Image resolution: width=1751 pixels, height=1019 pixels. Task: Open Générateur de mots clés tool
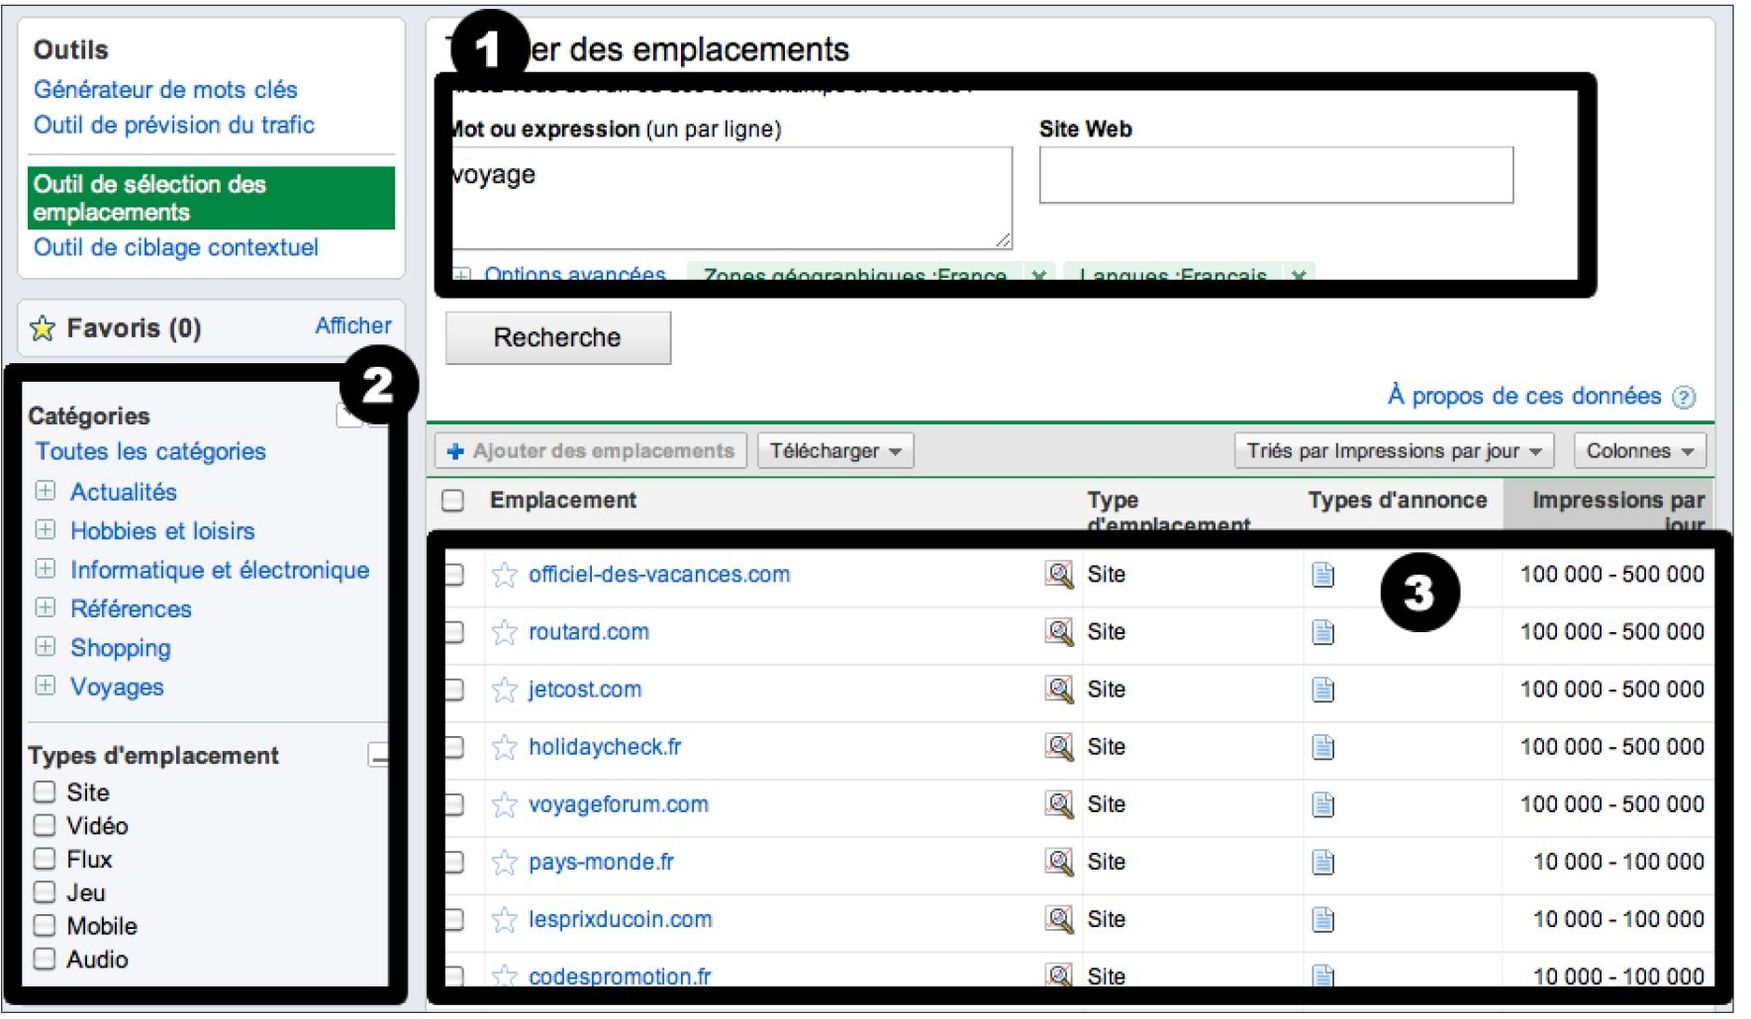(165, 90)
